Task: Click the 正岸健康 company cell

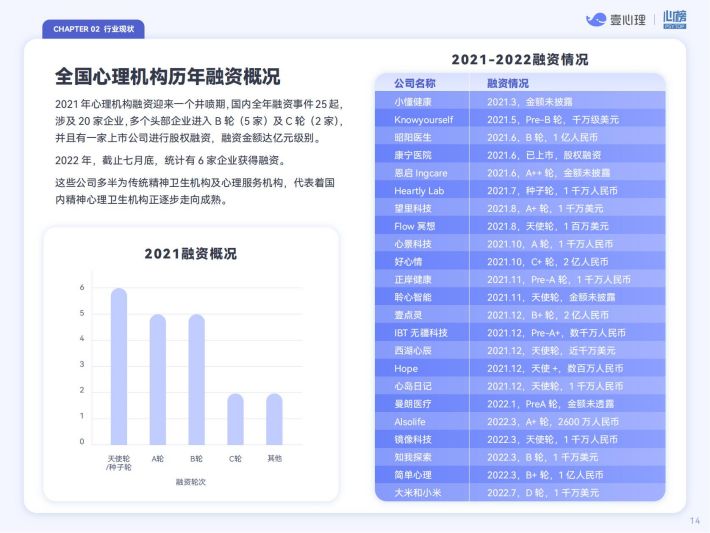Action: pos(413,279)
